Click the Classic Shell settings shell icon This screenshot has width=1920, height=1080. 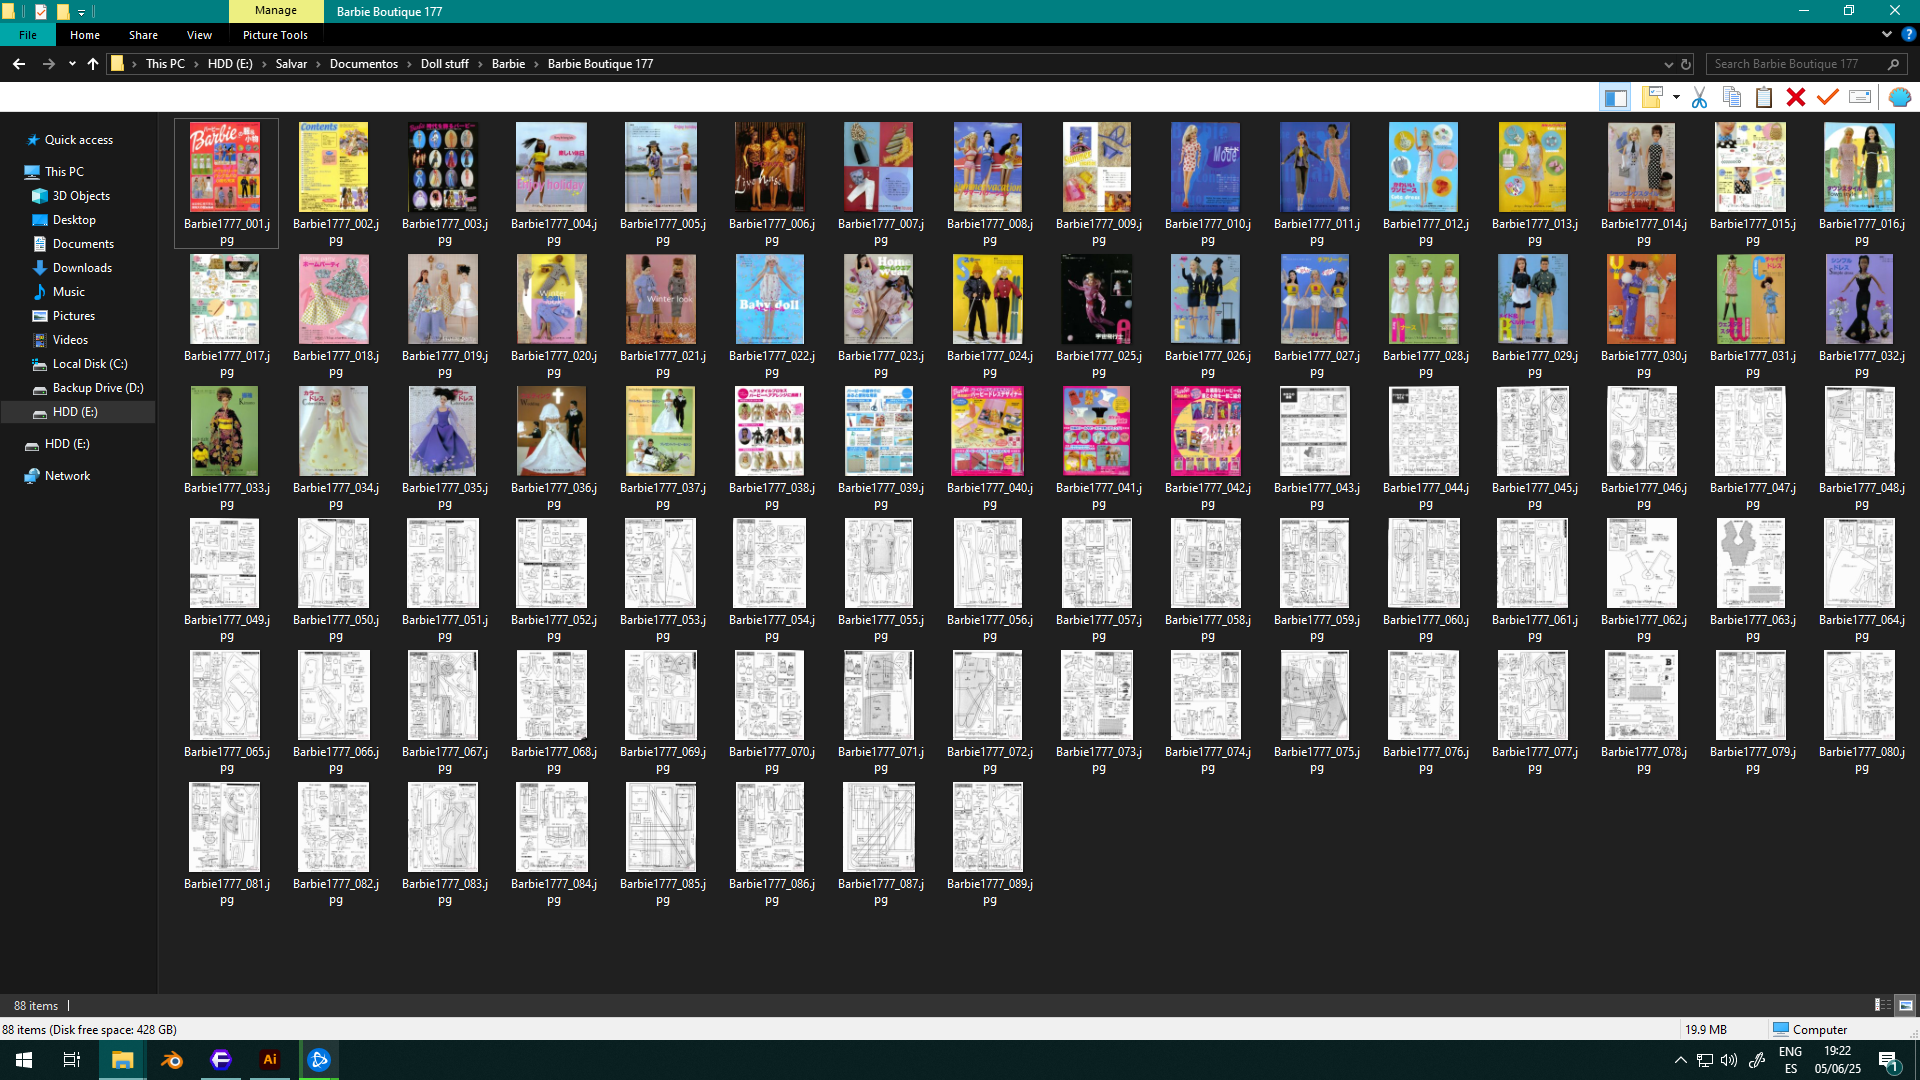coord(1900,97)
